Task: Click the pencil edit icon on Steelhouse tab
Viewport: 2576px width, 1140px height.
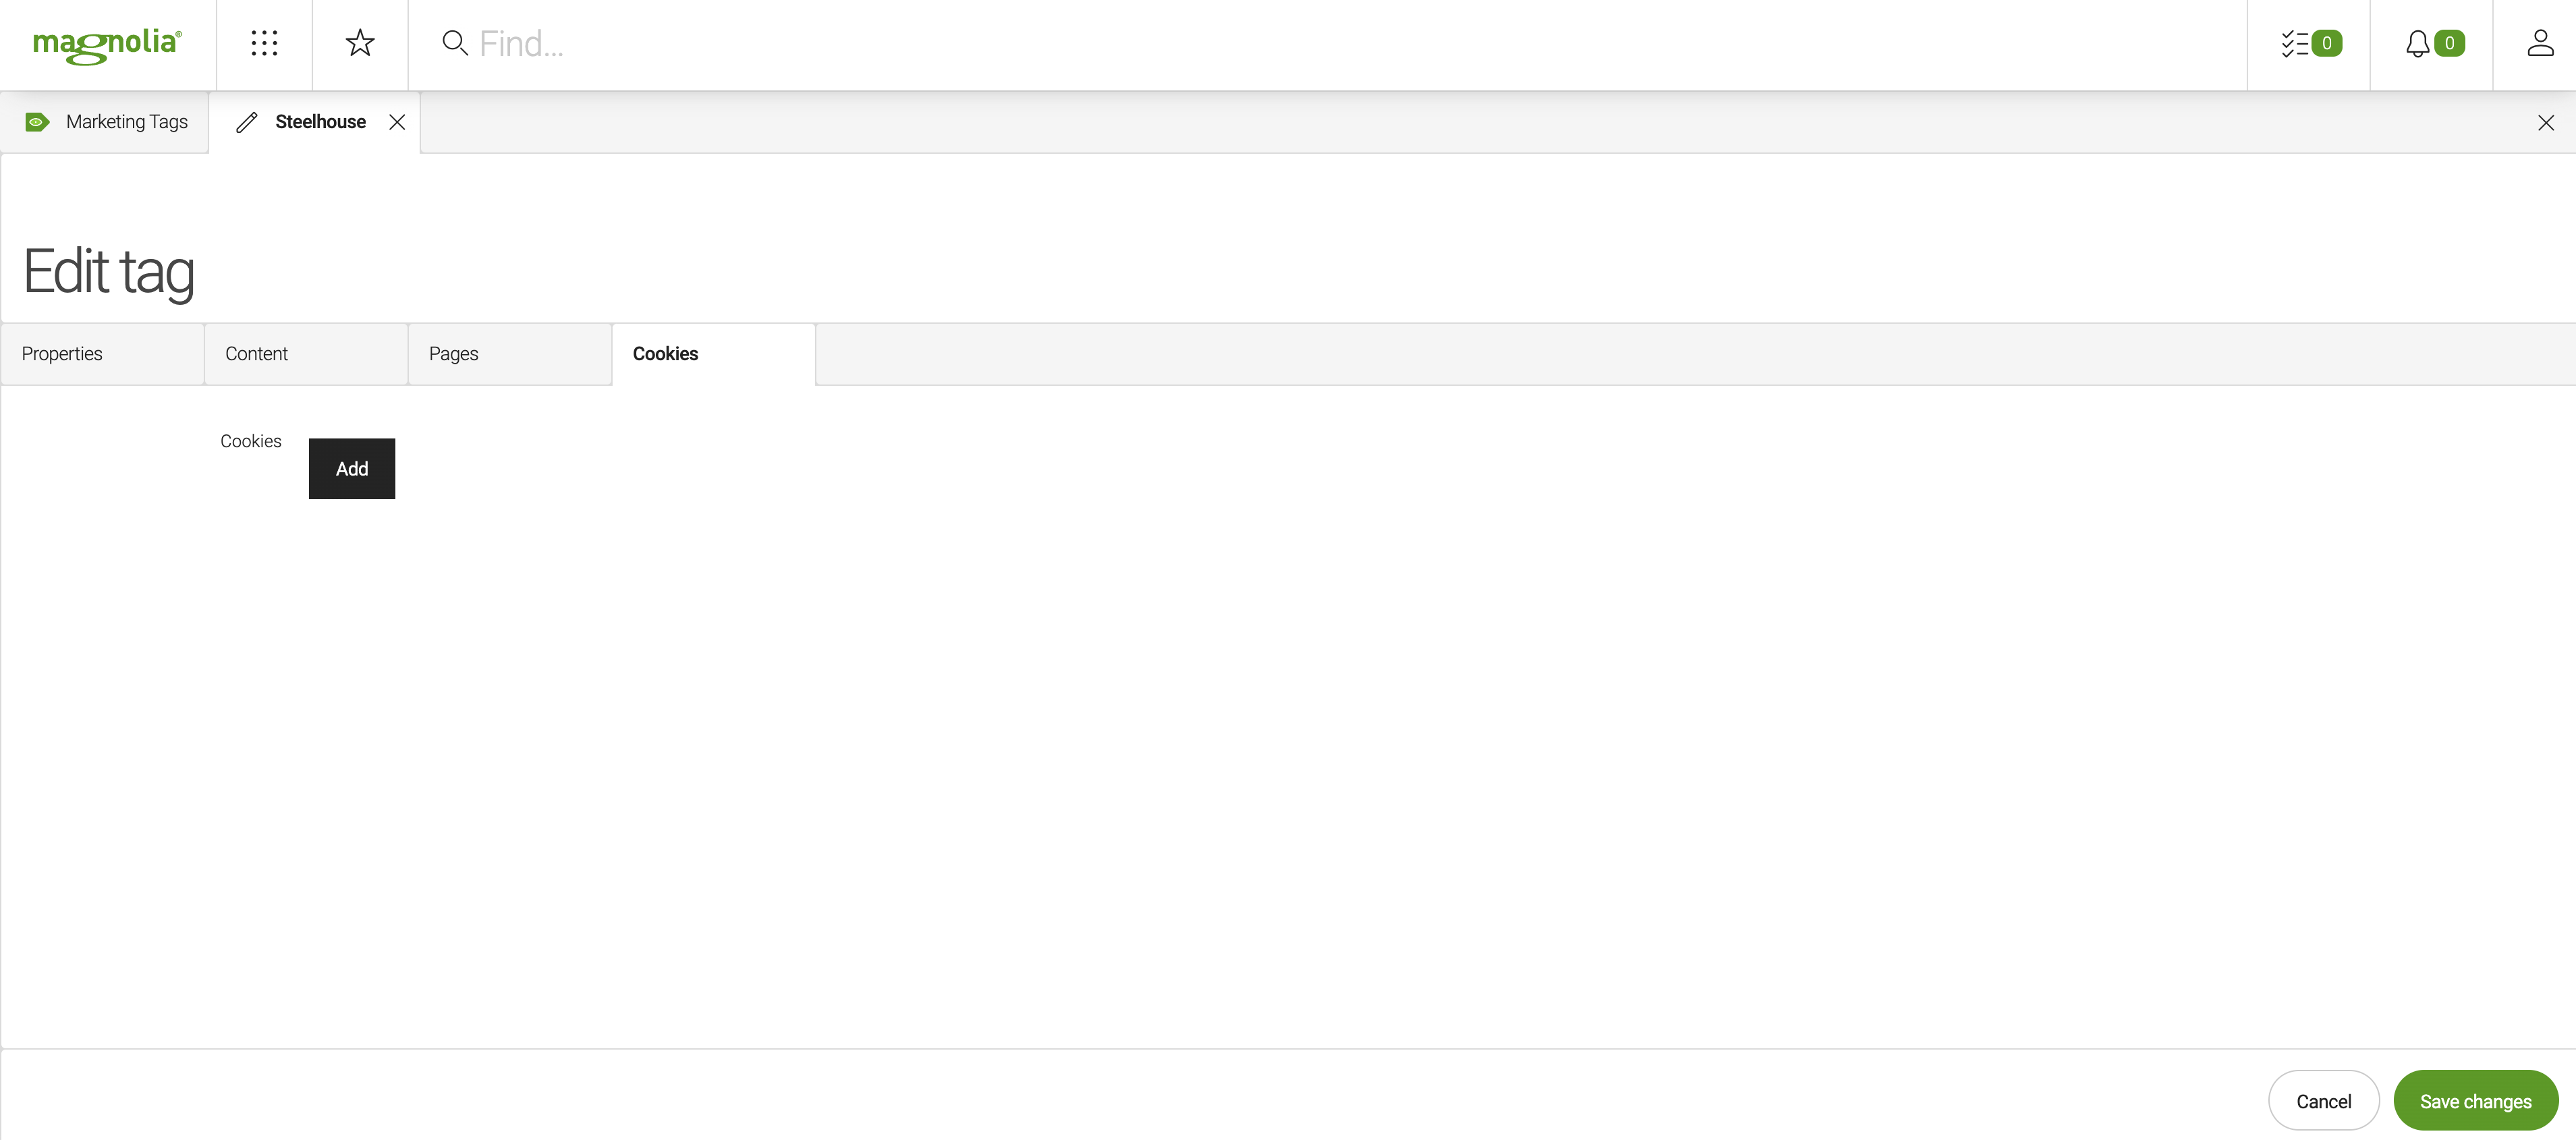Action: pos(246,121)
